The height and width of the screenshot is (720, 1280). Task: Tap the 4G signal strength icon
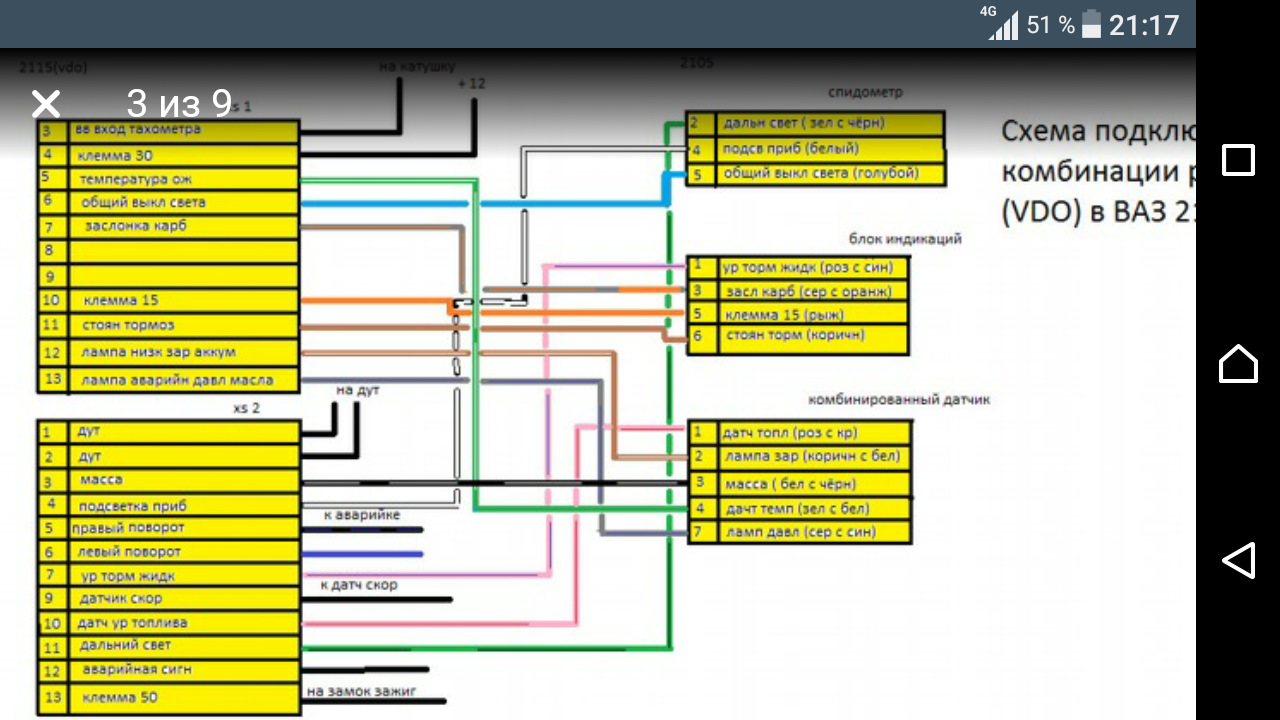click(x=1001, y=24)
